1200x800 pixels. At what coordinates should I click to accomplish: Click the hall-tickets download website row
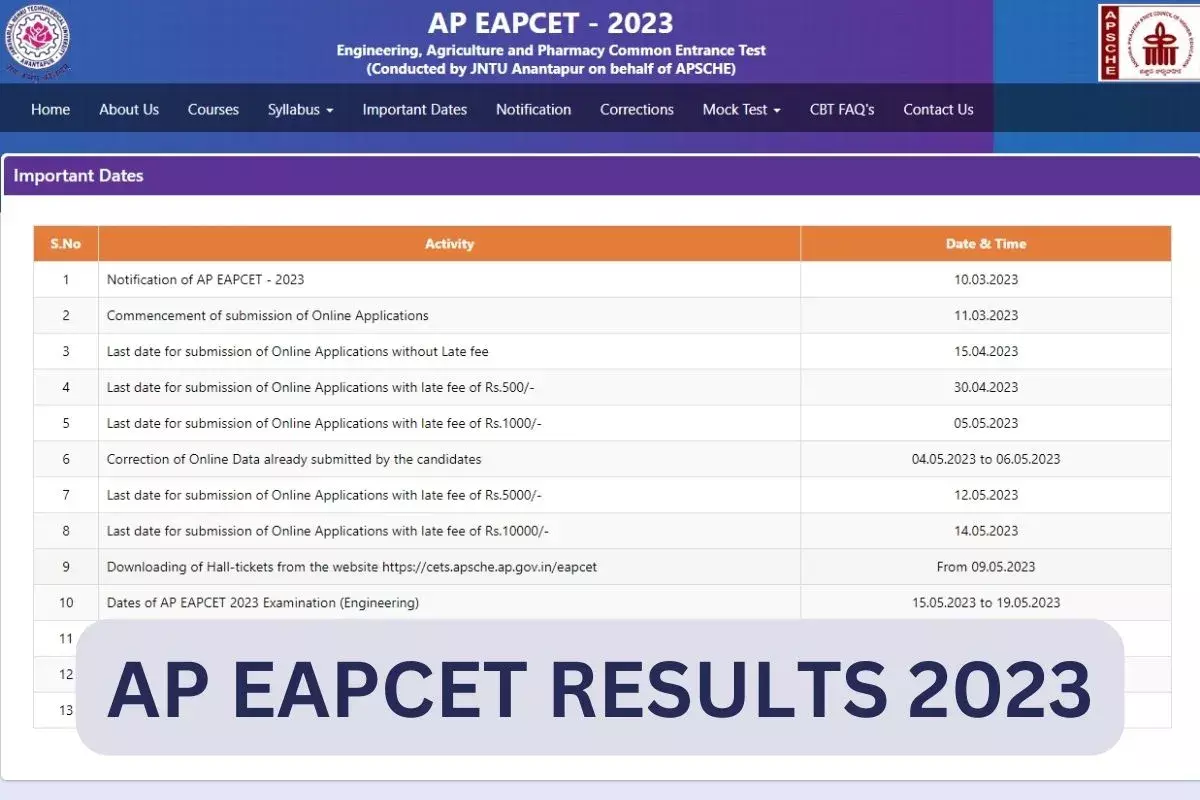click(x=352, y=567)
